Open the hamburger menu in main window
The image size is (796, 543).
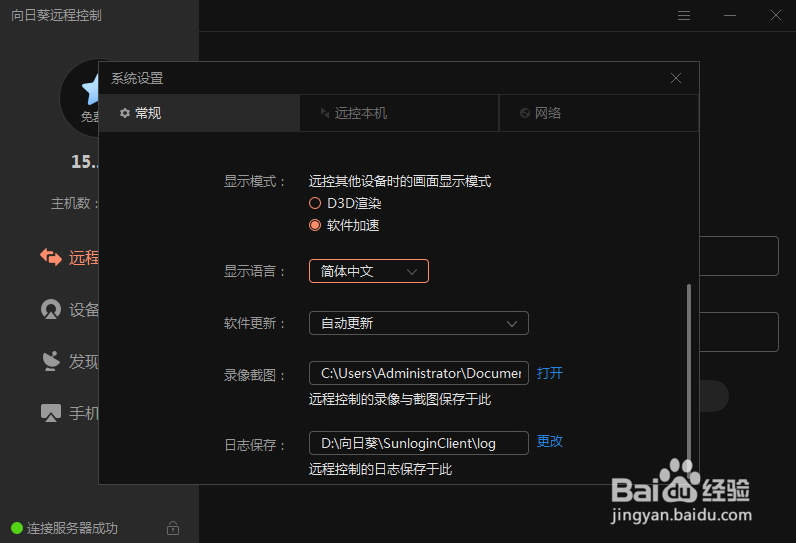683,16
